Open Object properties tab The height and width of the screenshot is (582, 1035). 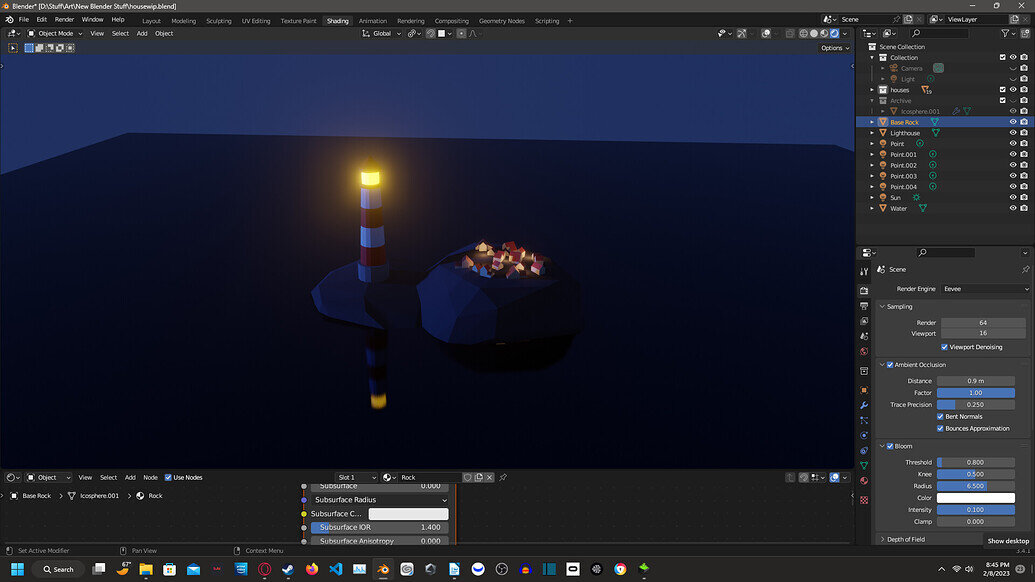coord(864,389)
